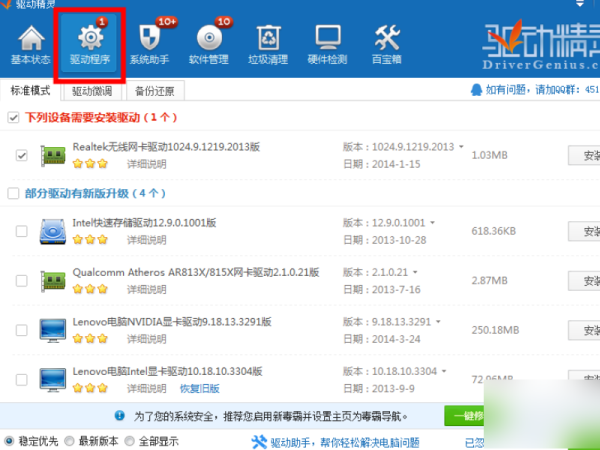Click 安装 button for Realtek driver
The height and width of the screenshot is (450, 600).
(584, 155)
